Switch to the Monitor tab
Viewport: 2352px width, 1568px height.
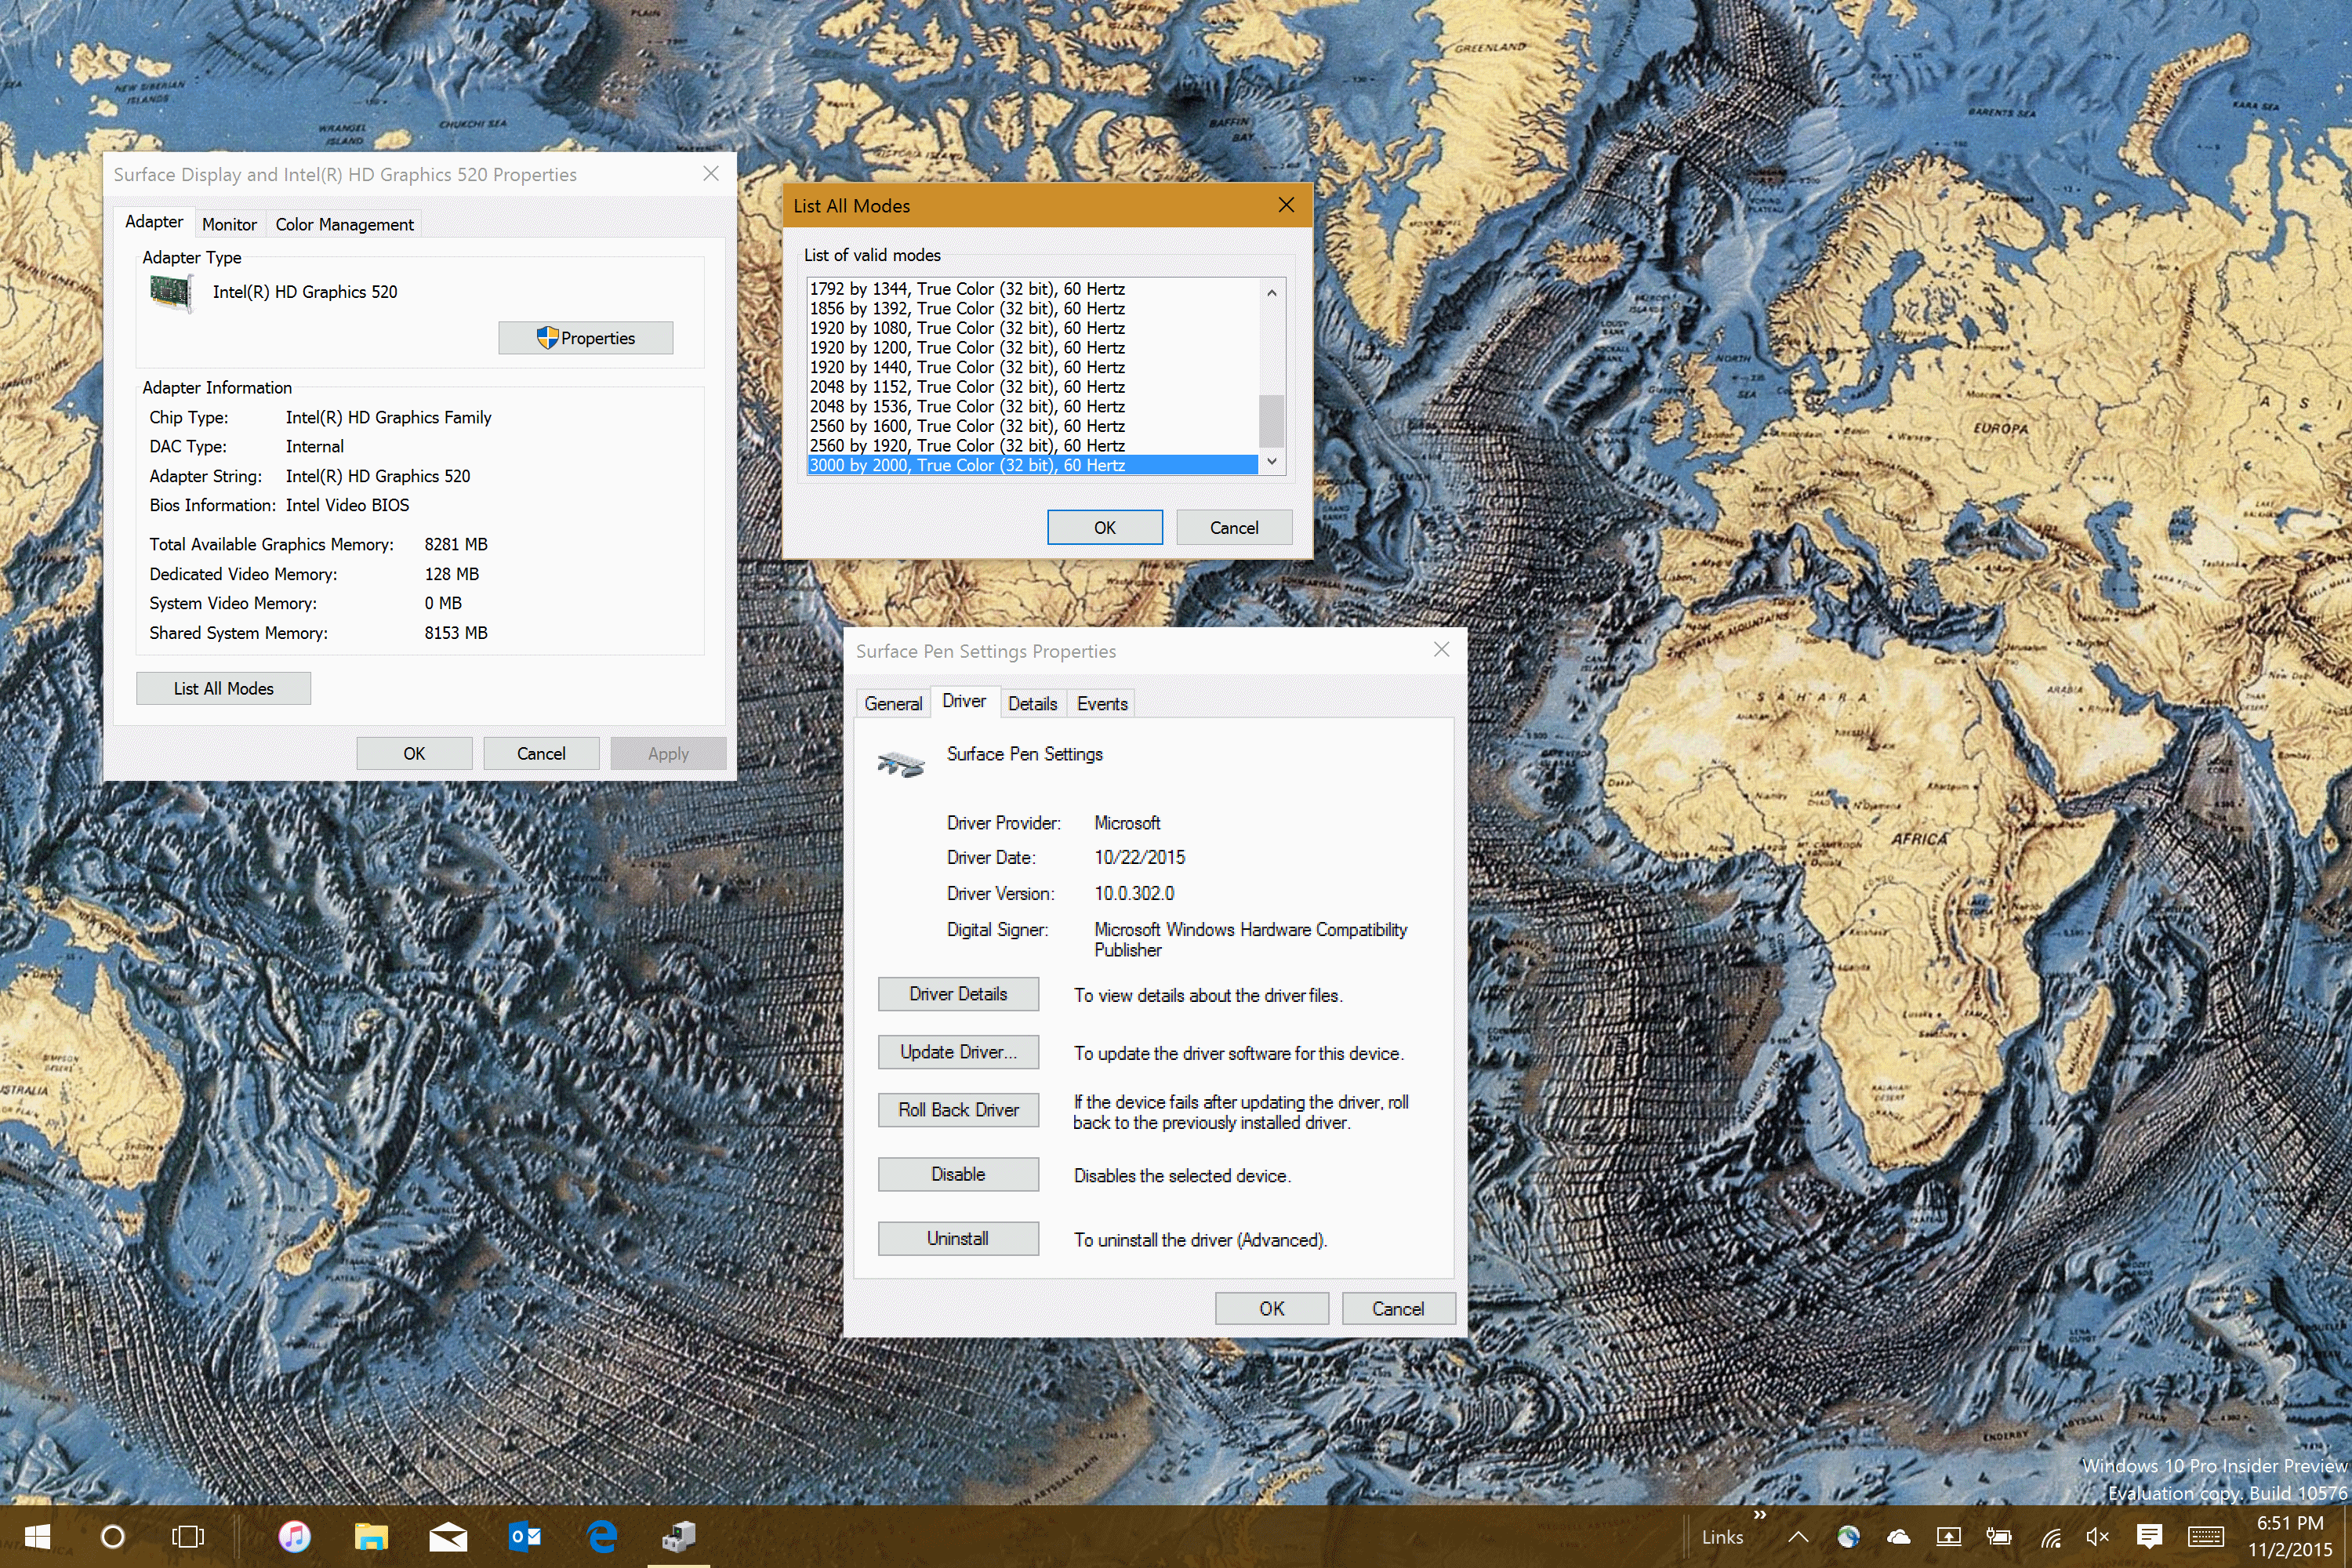229,225
